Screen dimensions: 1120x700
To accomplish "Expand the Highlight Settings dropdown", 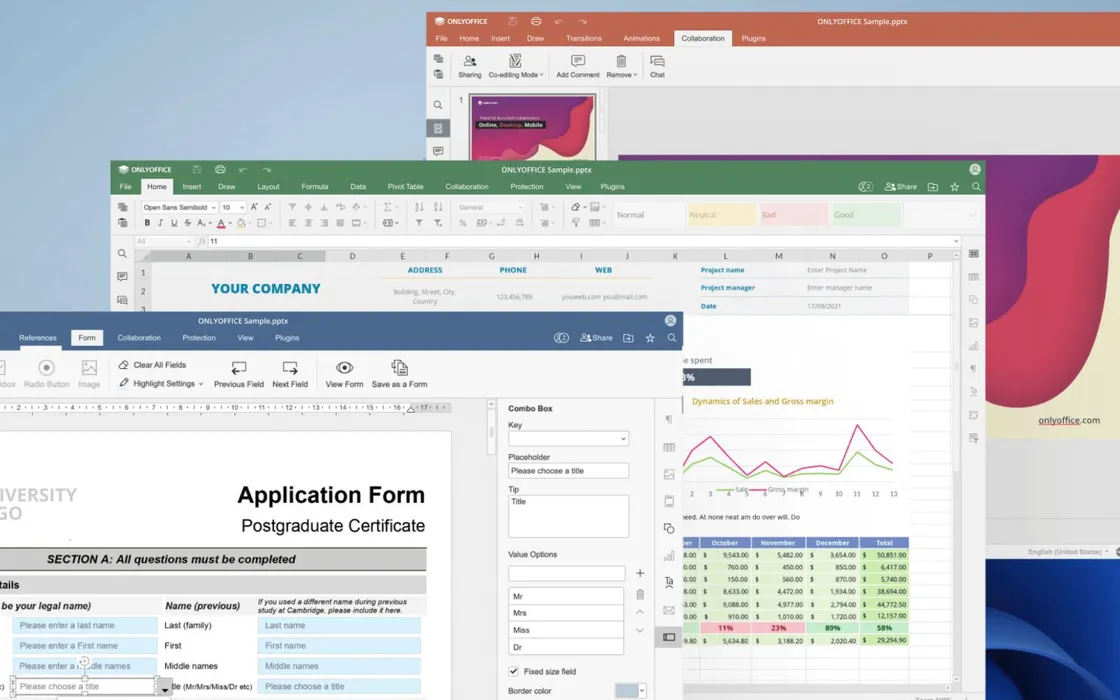I will tap(201, 384).
